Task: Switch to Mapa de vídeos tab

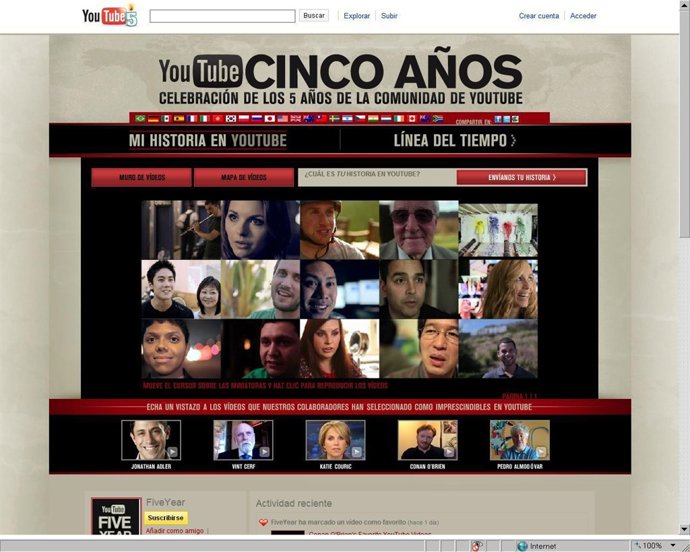Action: coord(244,177)
